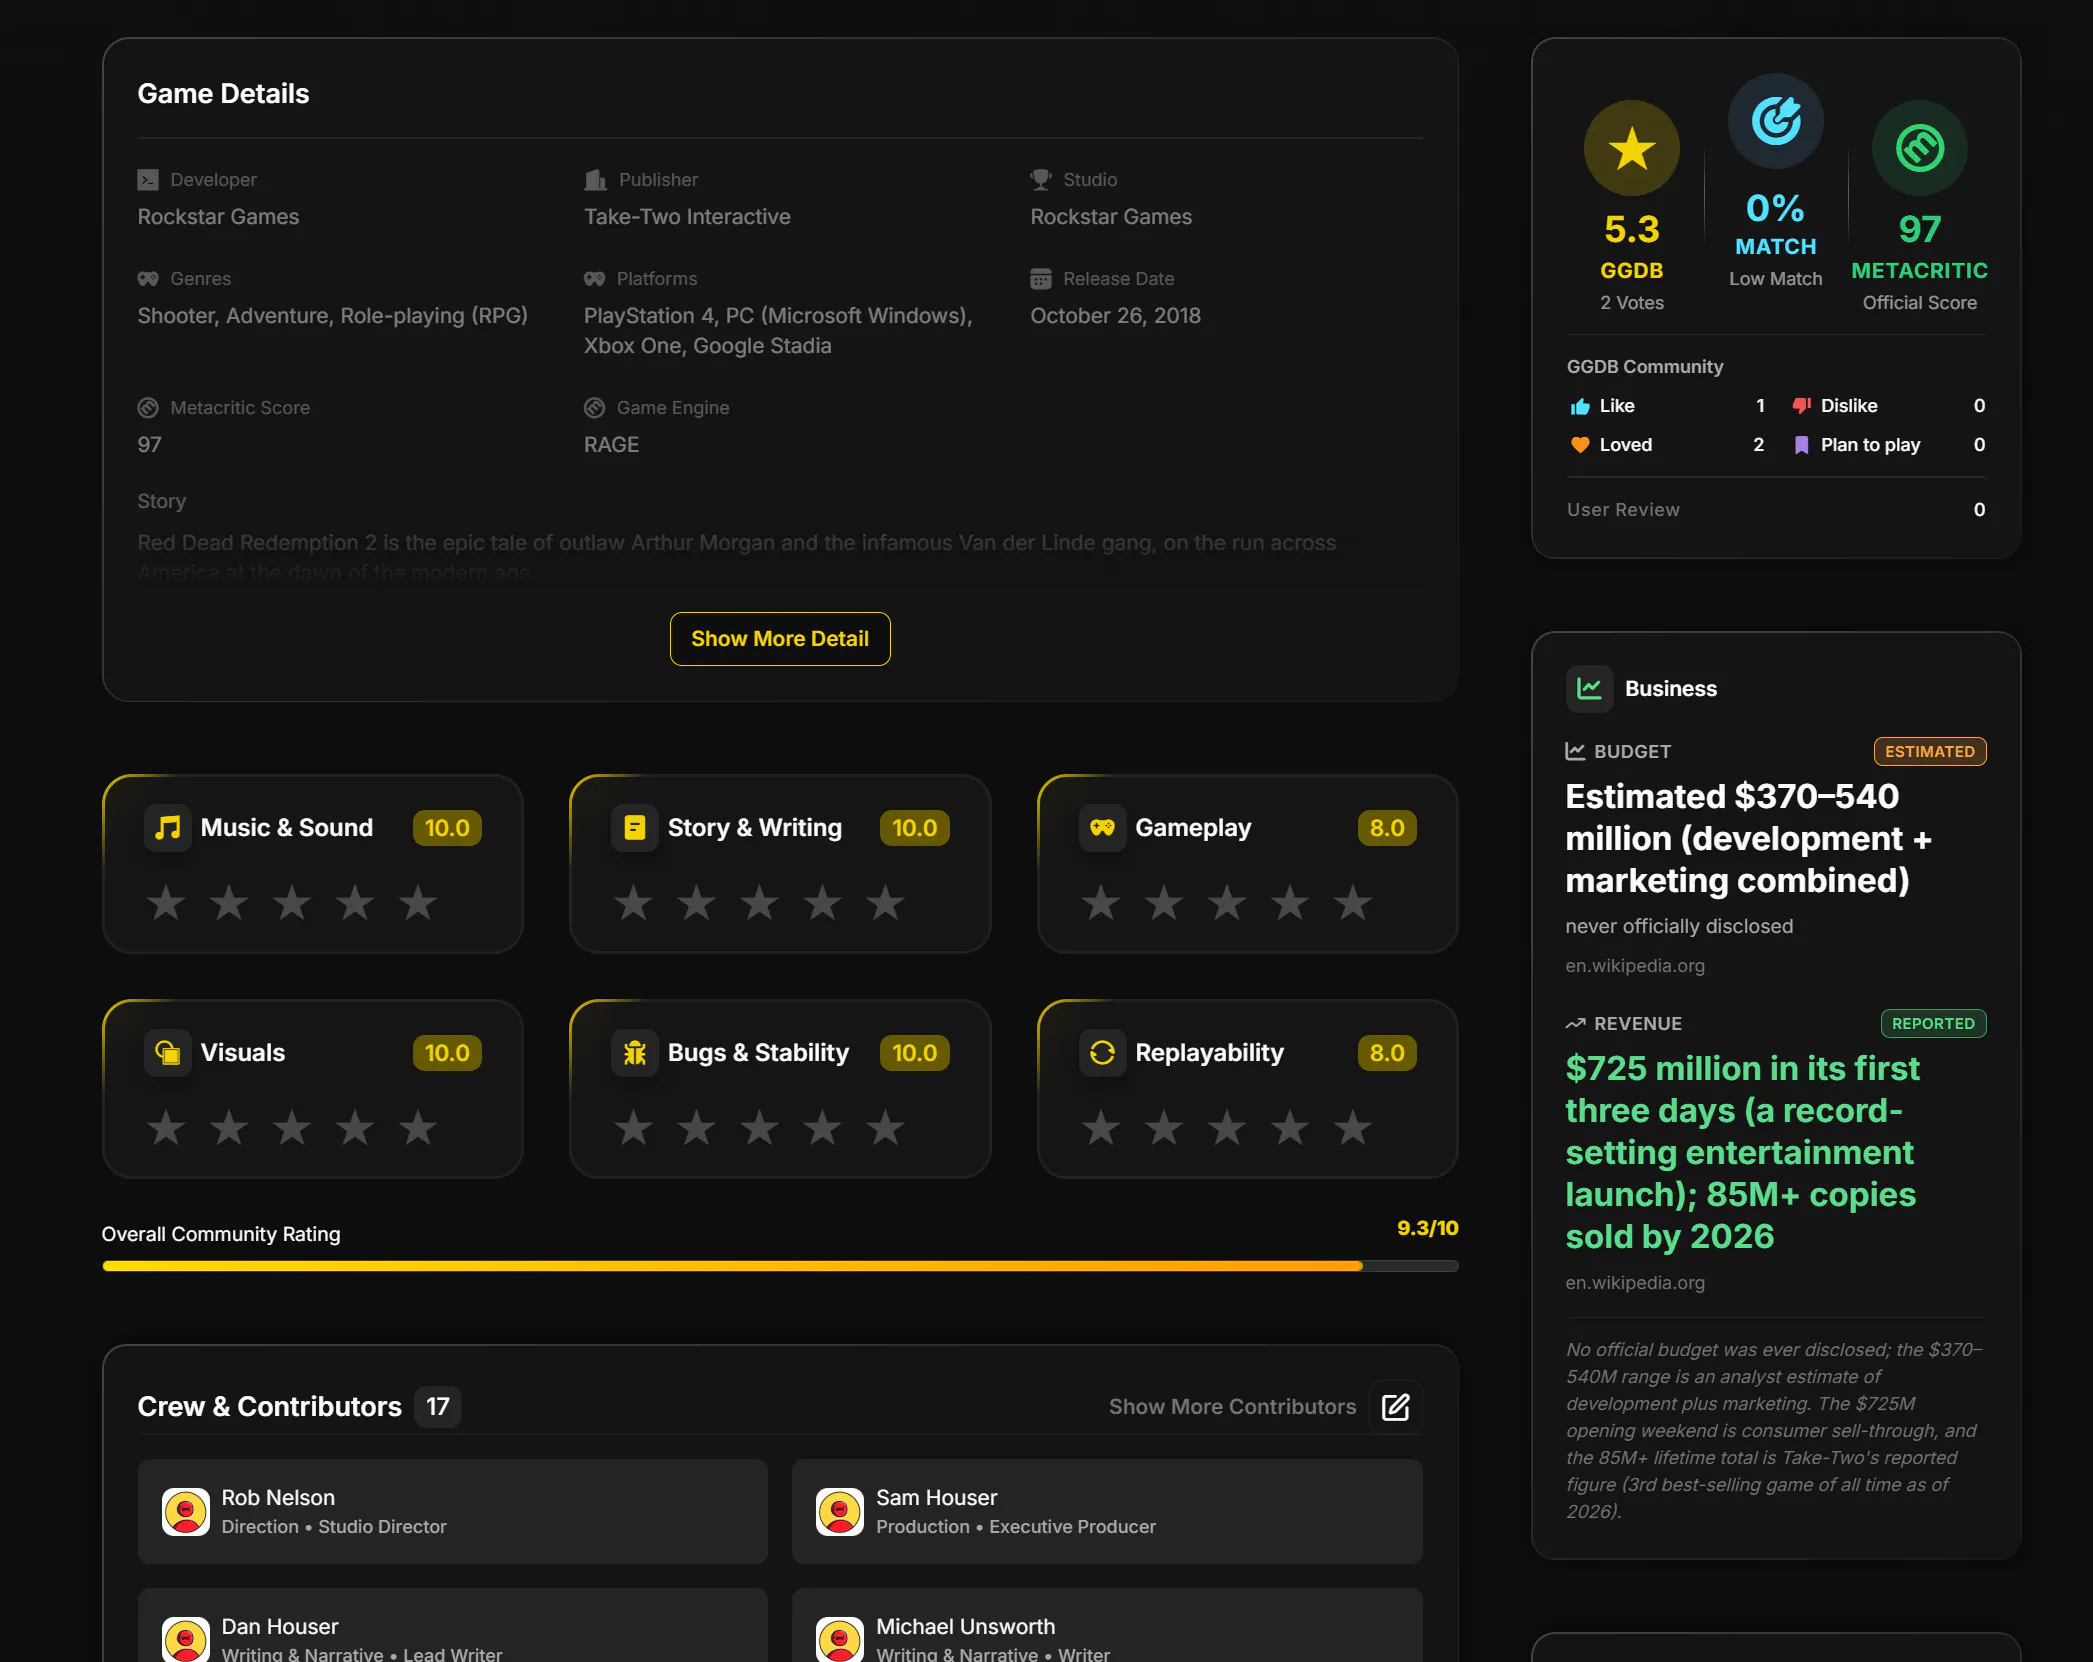This screenshot has width=2093, height=1662.
Task: Click the October 26, 2018 release date
Action: (x=1115, y=316)
